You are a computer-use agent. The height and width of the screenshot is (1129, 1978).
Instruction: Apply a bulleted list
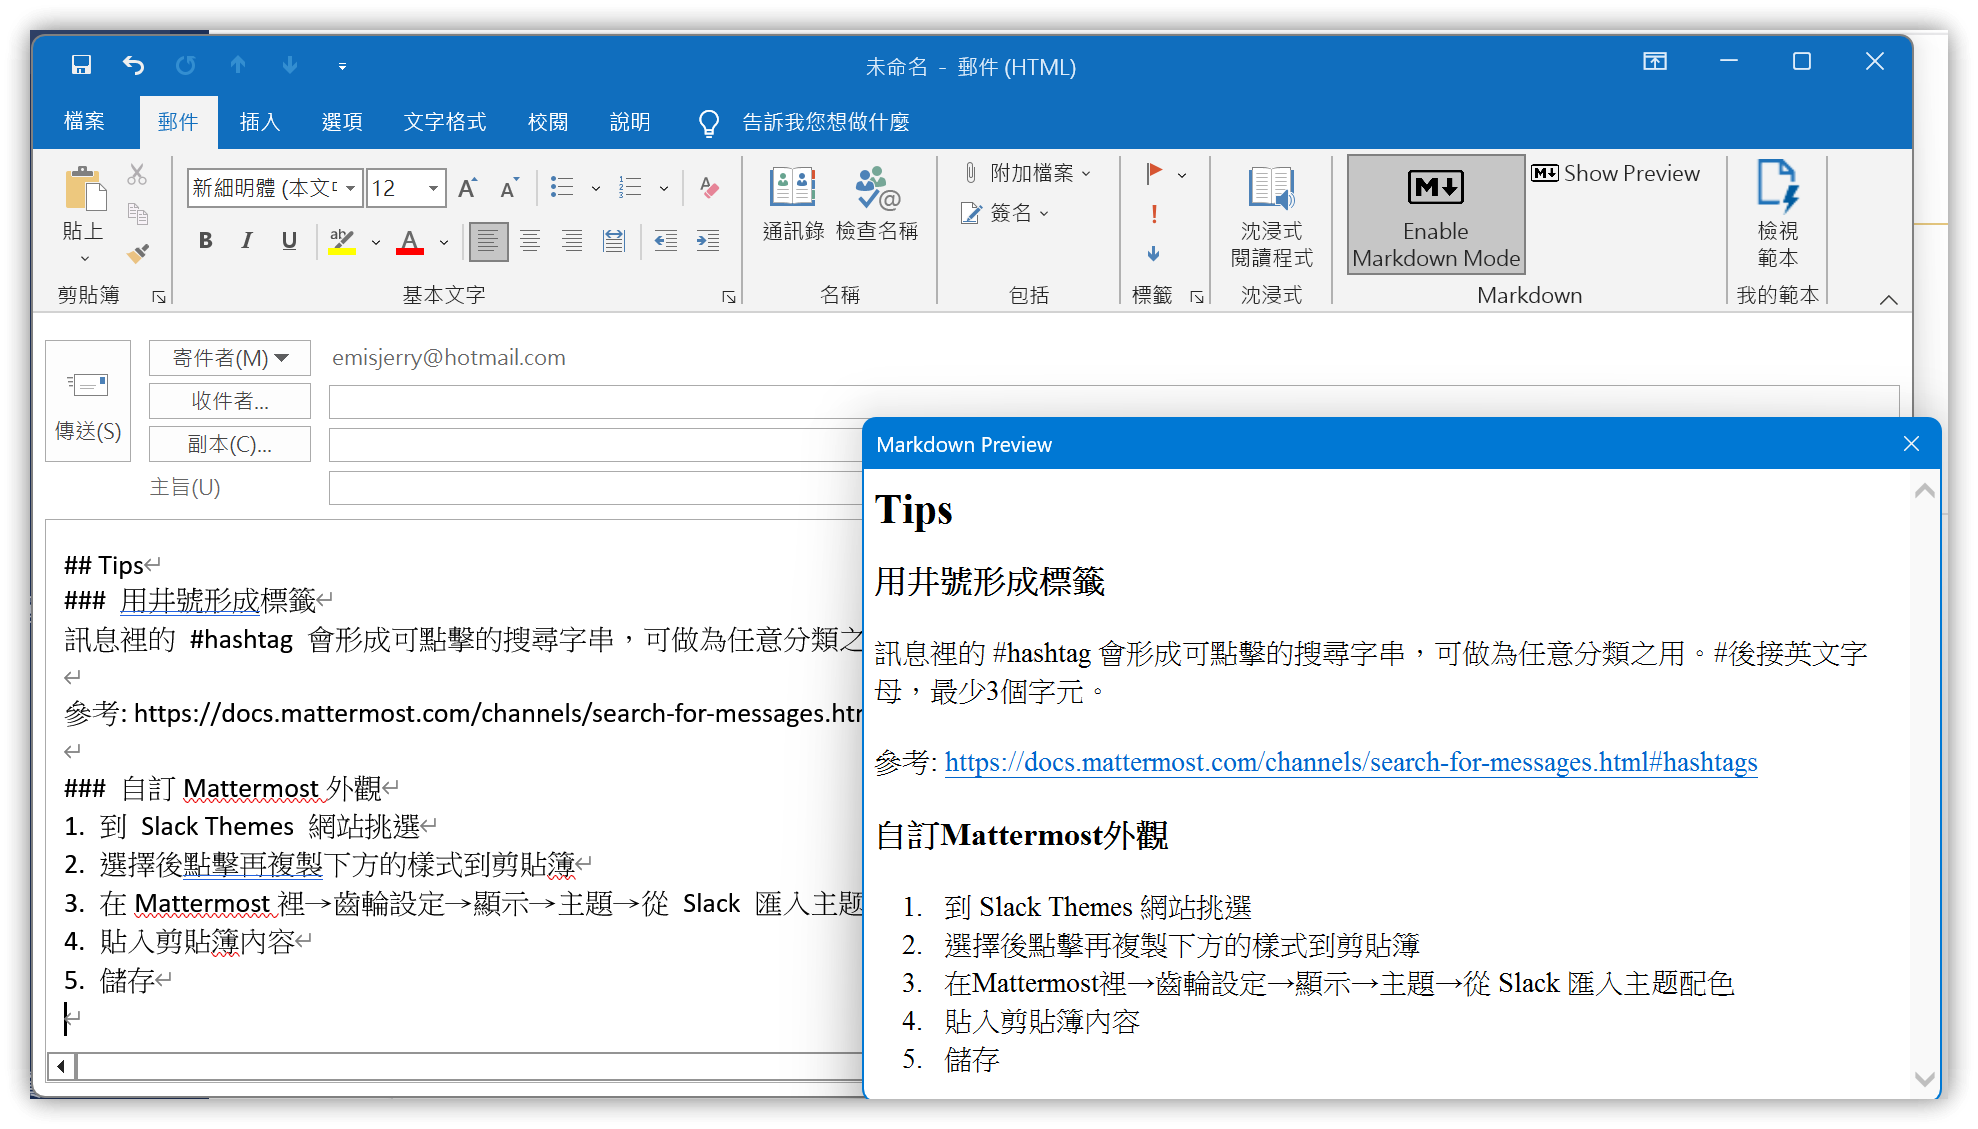[562, 187]
